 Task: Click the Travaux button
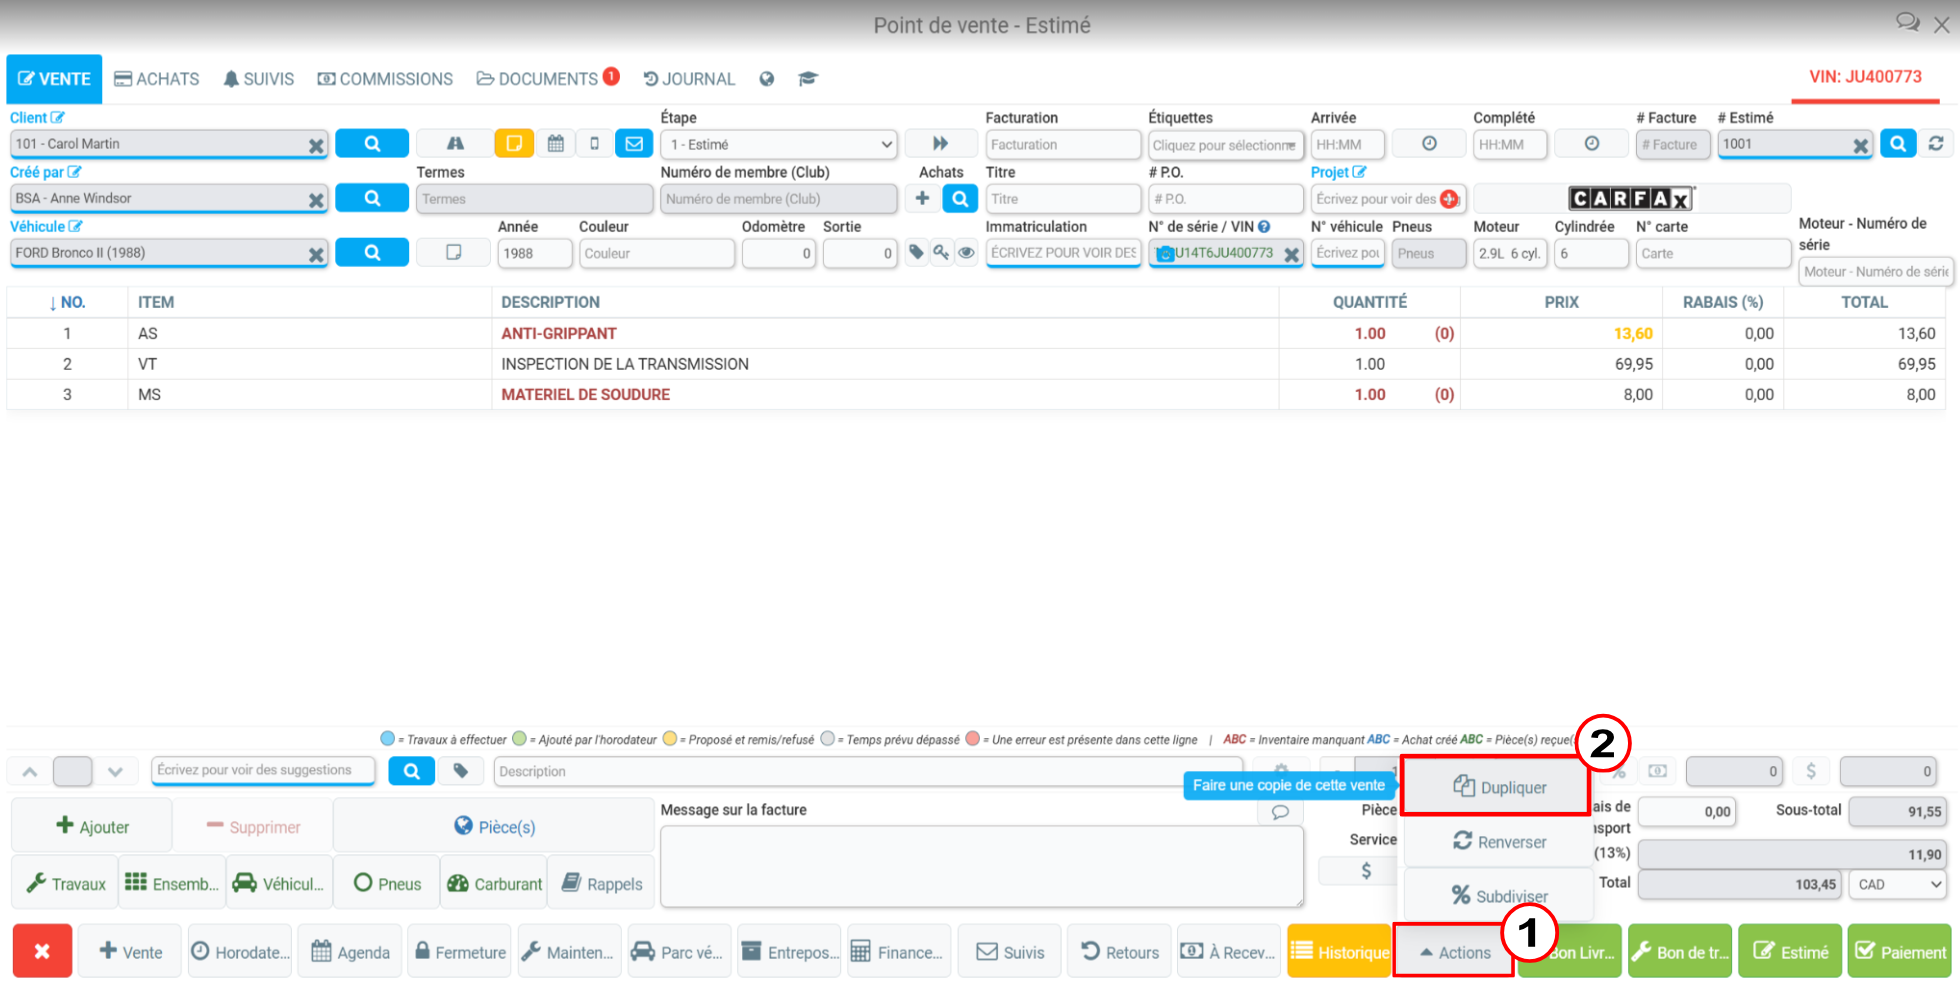[x=65, y=883]
